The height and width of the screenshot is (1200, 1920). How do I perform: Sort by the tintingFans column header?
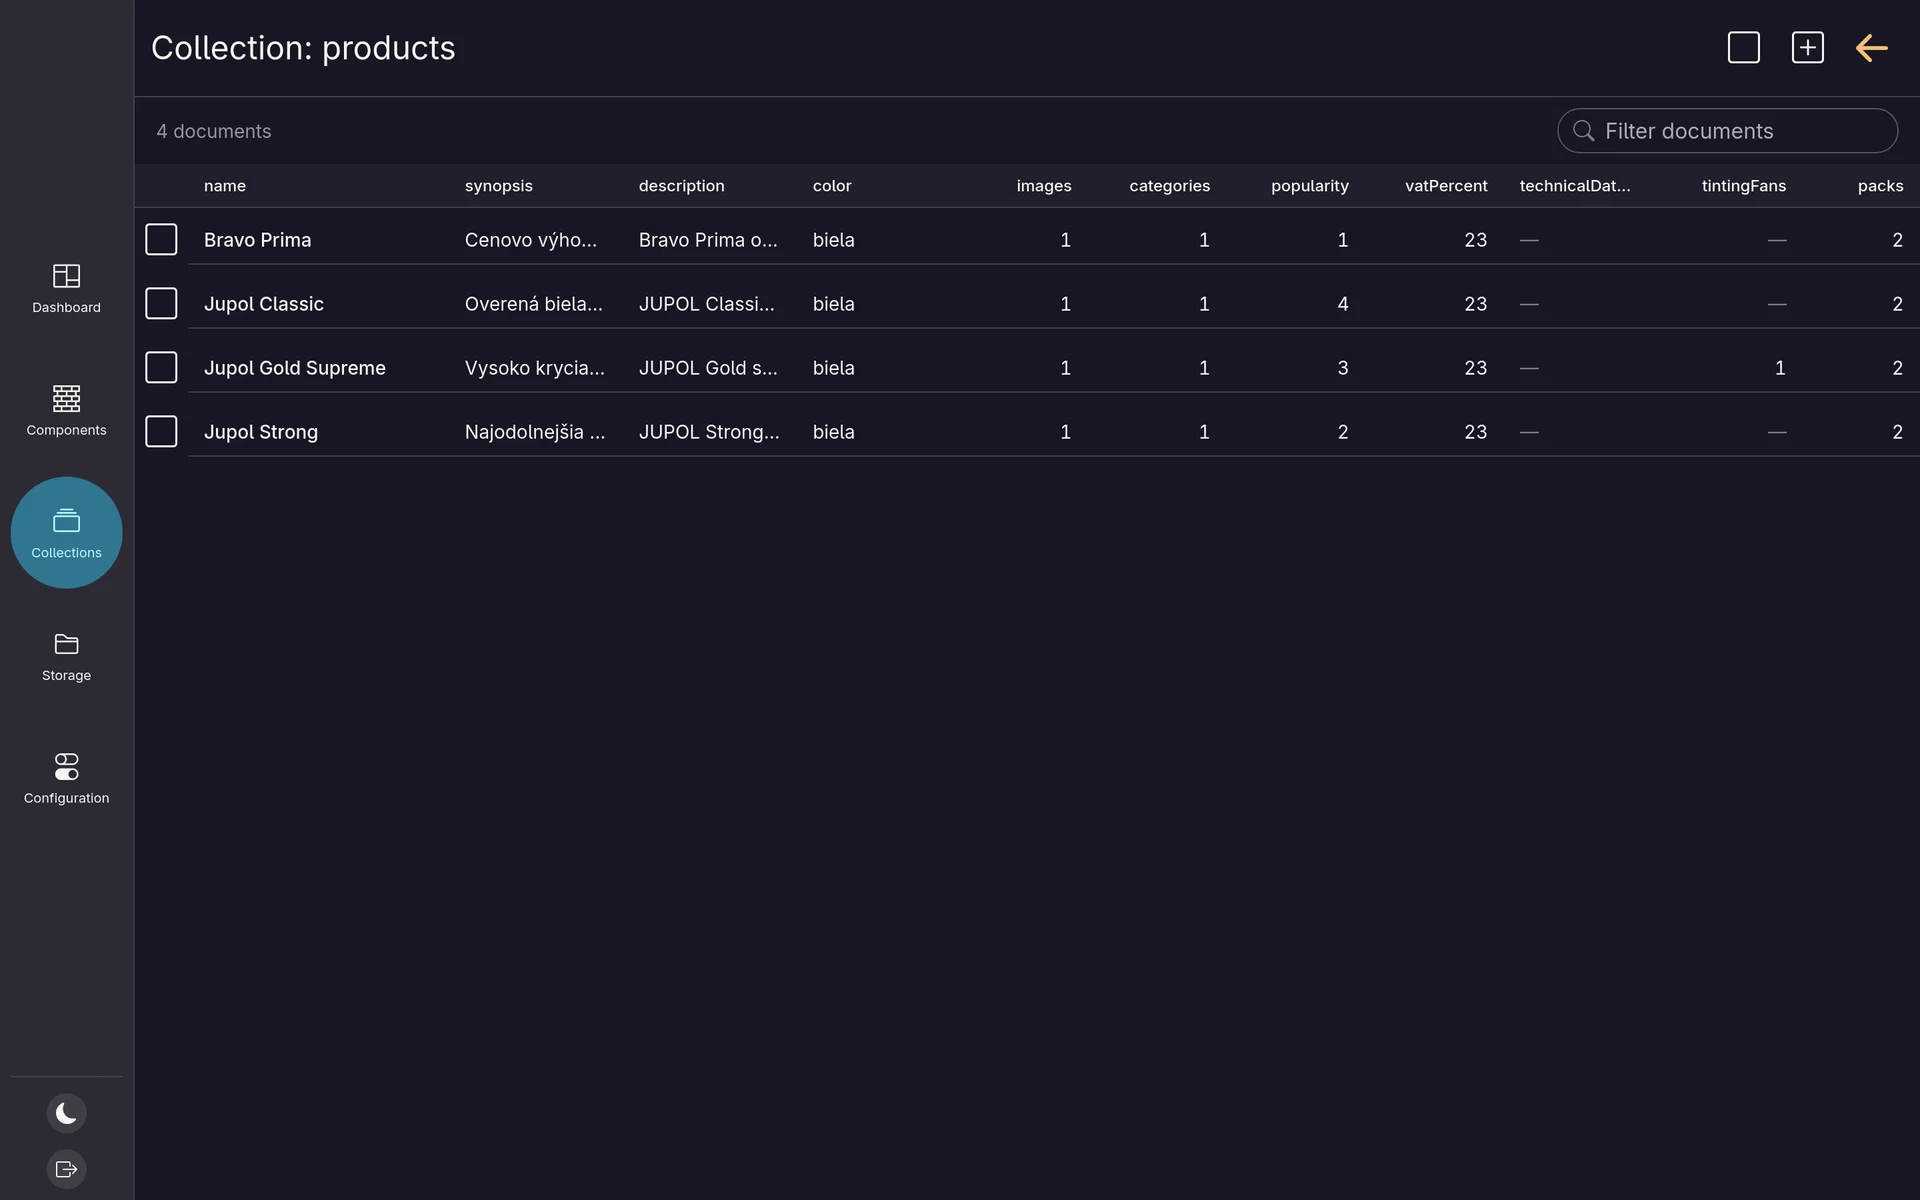click(1743, 186)
